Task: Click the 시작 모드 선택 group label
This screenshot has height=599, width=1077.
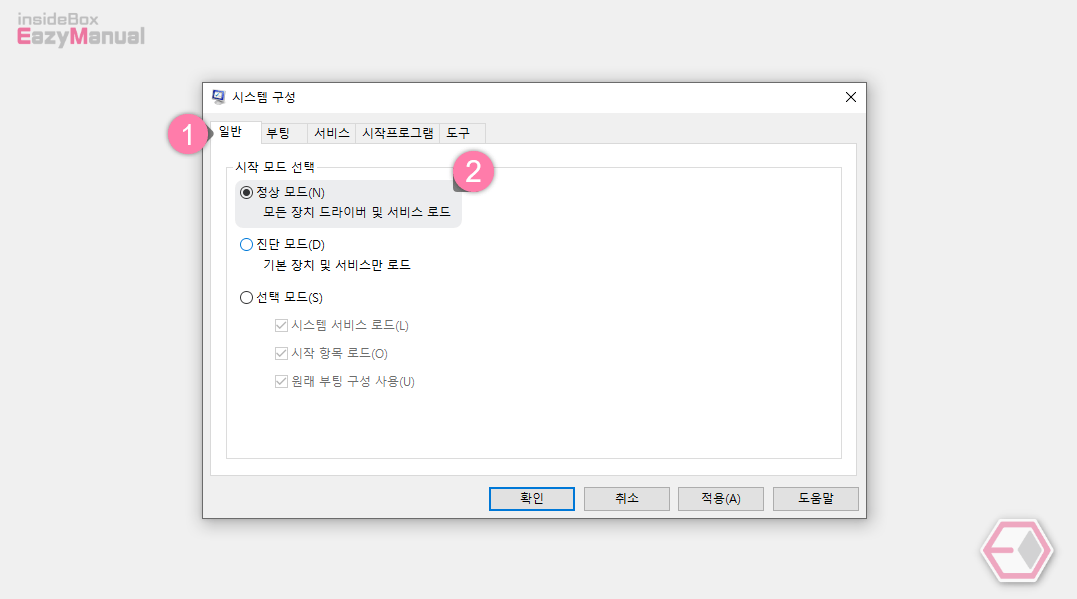Action: (275, 167)
